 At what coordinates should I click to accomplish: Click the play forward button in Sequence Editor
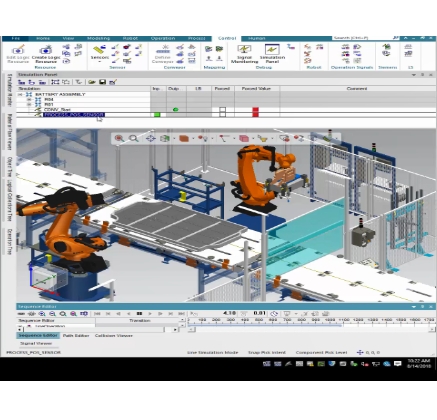[150, 314]
